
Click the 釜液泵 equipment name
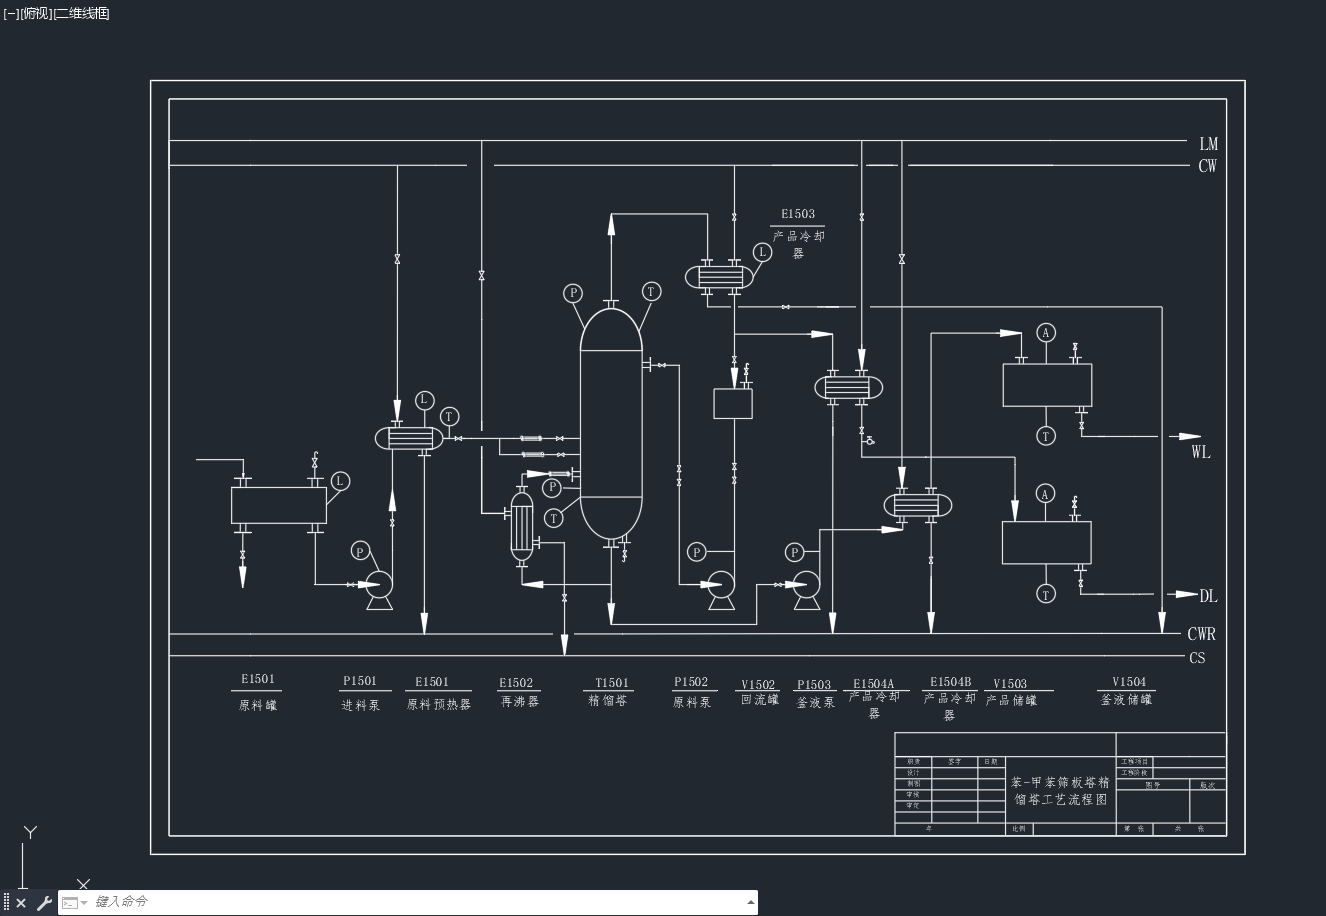pos(815,703)
